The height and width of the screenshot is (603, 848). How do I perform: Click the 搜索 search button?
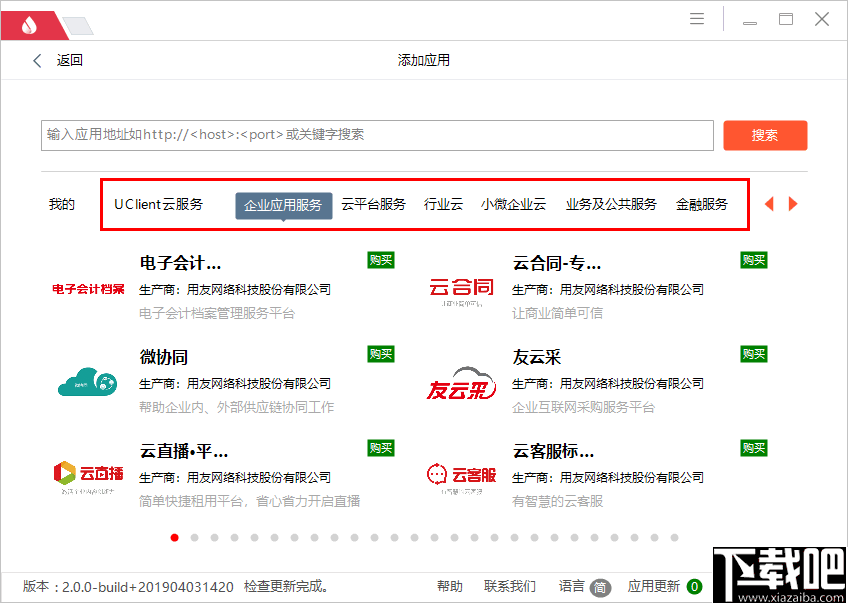[765, 135]
